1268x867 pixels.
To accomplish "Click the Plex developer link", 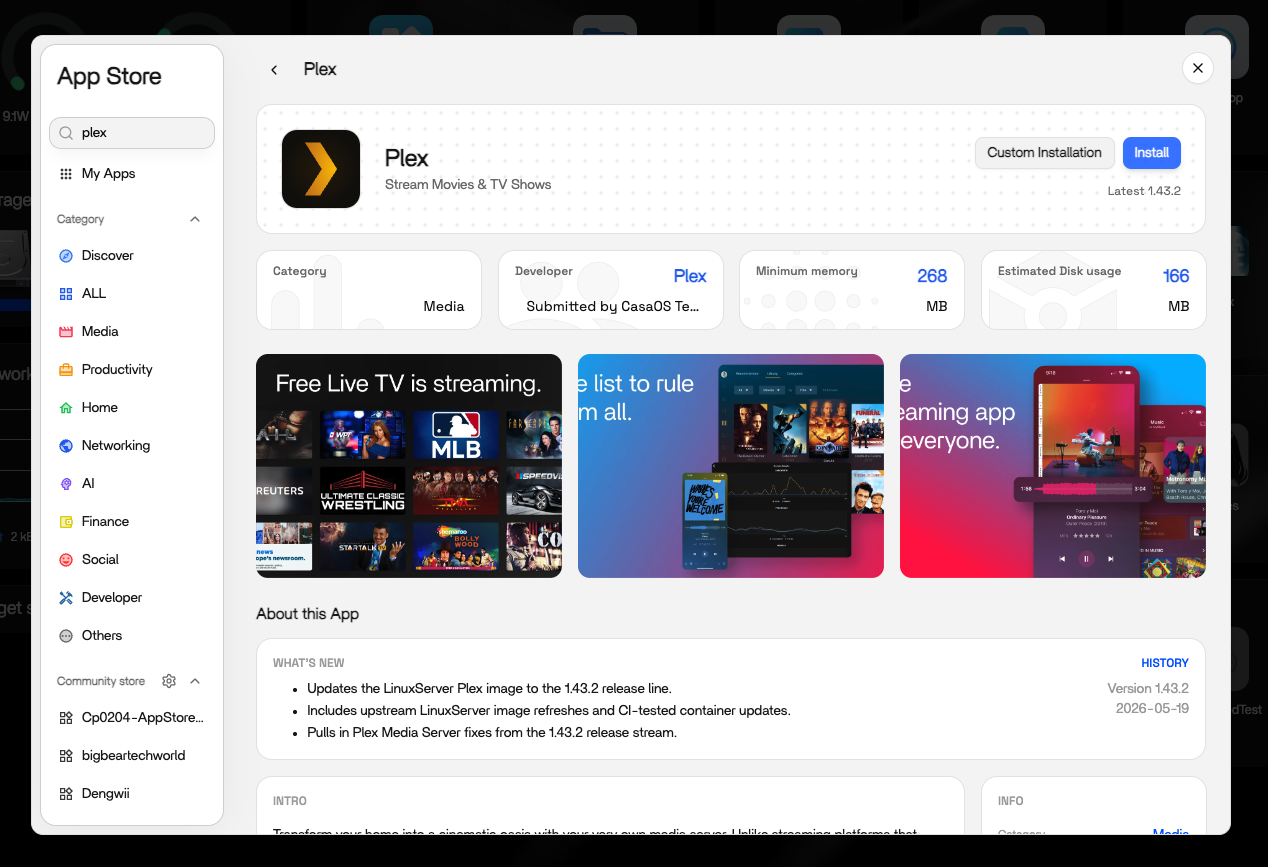I will click(690, 276).
